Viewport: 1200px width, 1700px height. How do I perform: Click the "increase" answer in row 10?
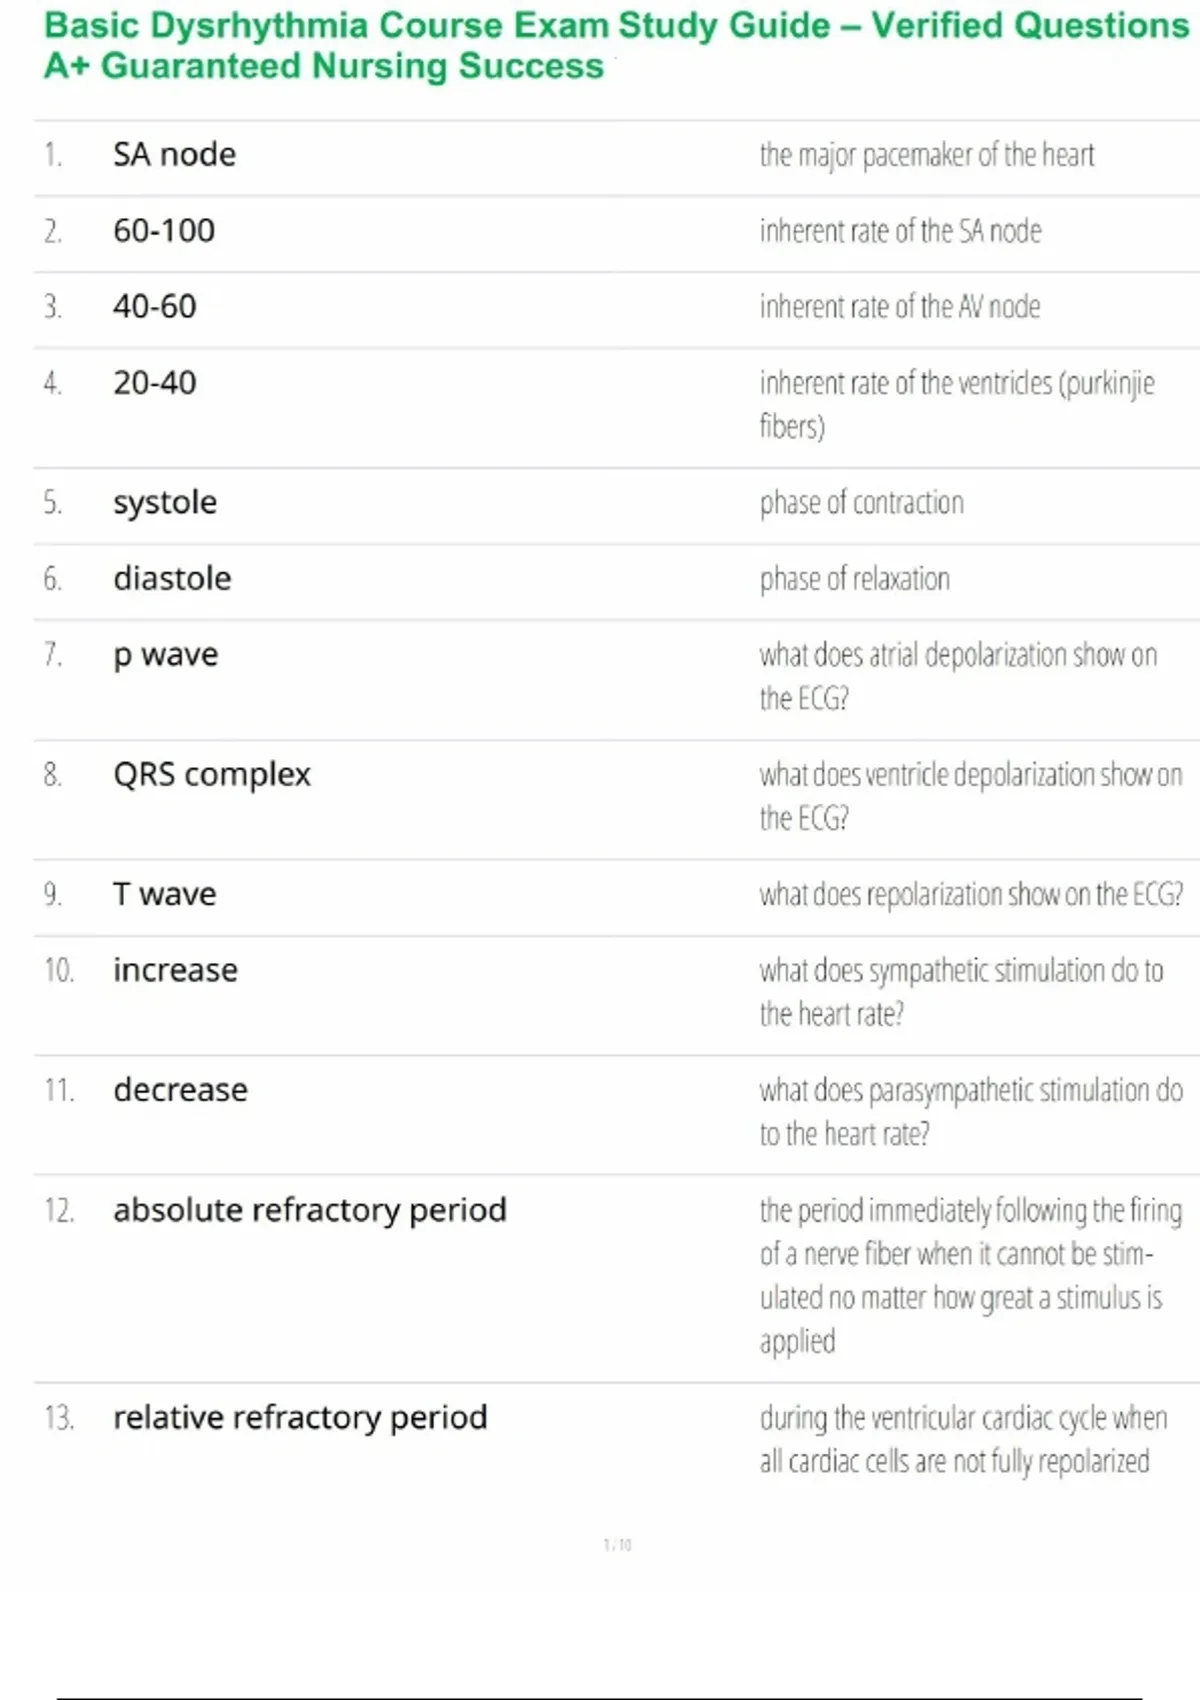(175, 970)
